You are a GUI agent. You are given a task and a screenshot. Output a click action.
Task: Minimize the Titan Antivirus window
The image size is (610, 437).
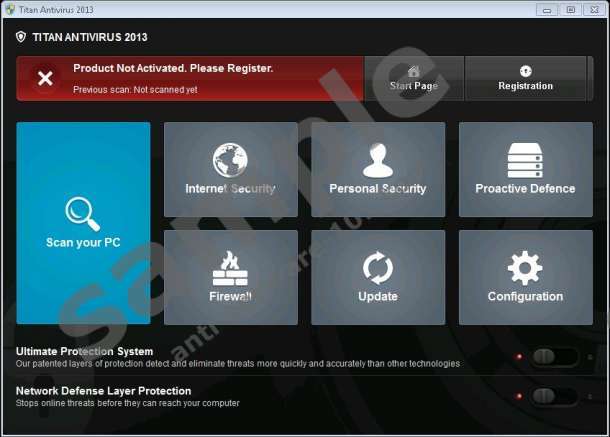pyautogui.click(x=548, y=9)
